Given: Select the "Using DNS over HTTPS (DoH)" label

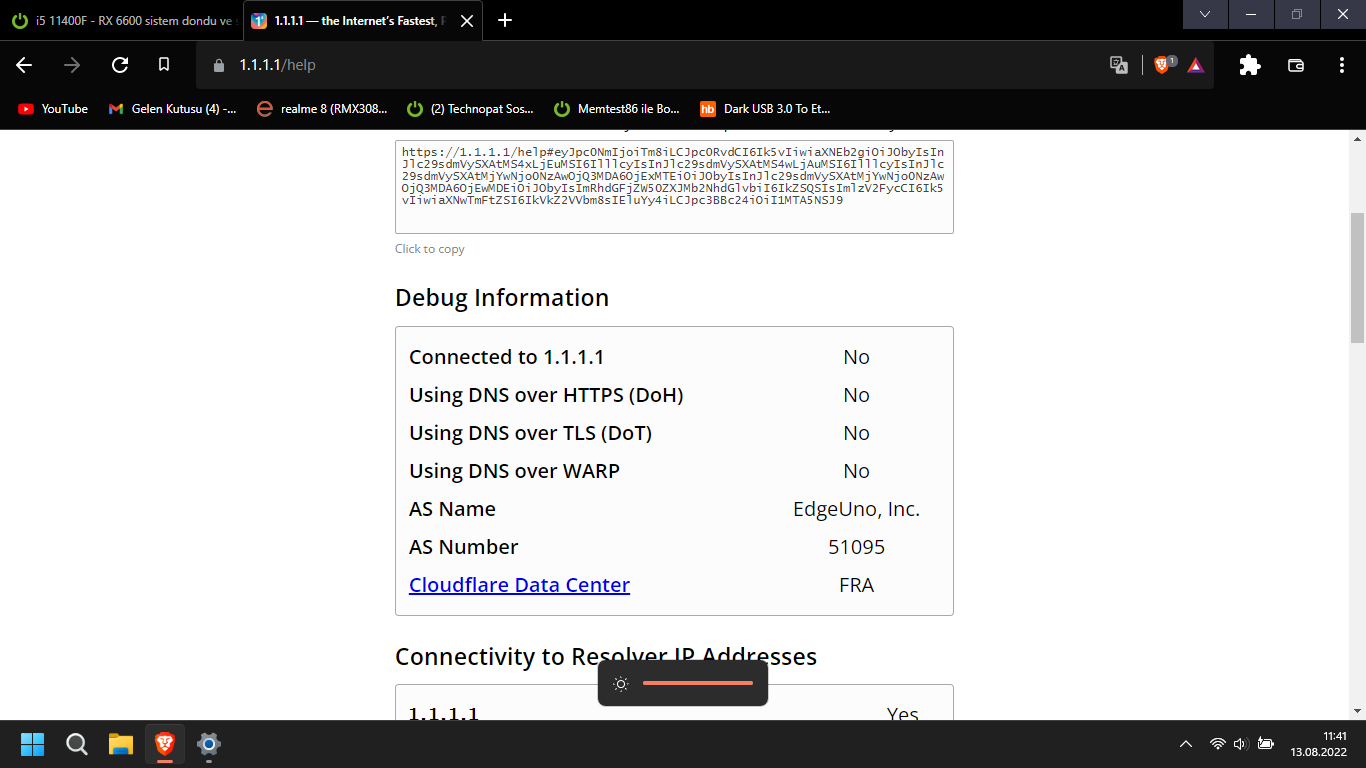Looking at the screenshot, I should (x=546, y=395).
